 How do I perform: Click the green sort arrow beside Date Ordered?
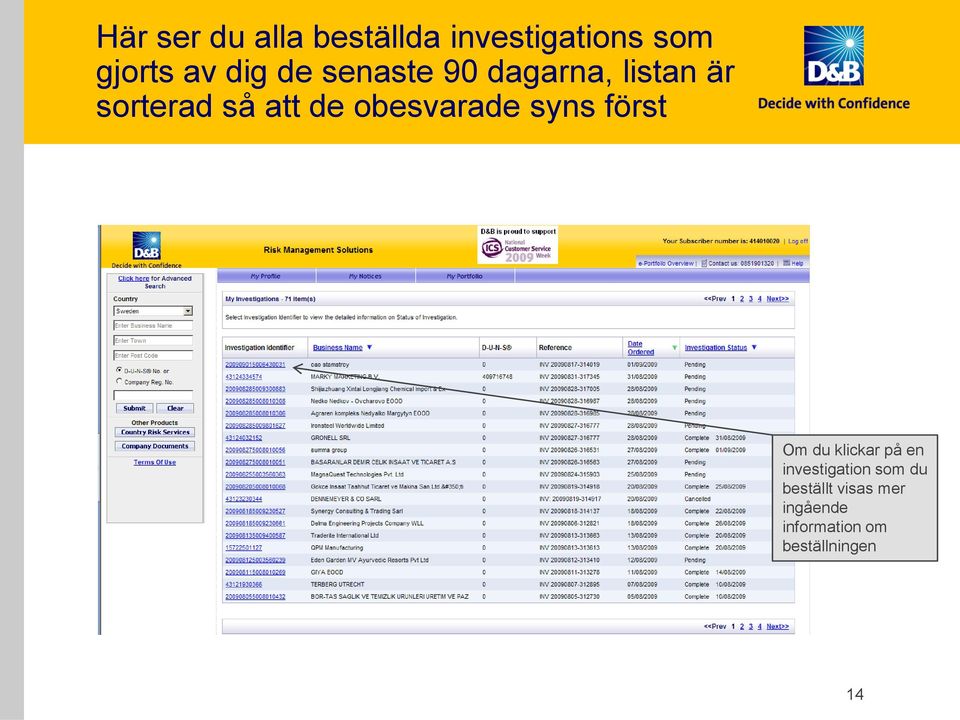coord(674,348)
